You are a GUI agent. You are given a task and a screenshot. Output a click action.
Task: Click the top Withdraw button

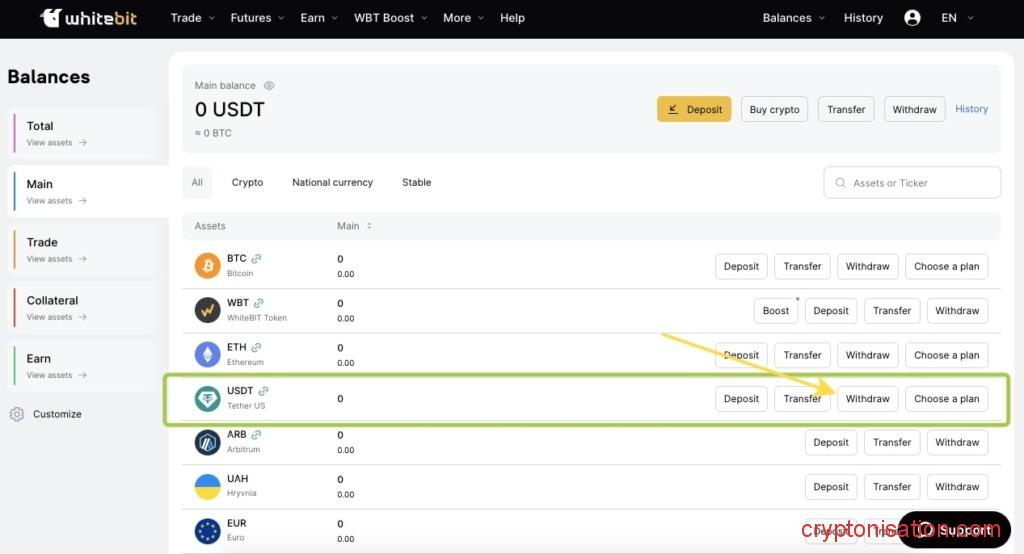[x=914, y=109]
